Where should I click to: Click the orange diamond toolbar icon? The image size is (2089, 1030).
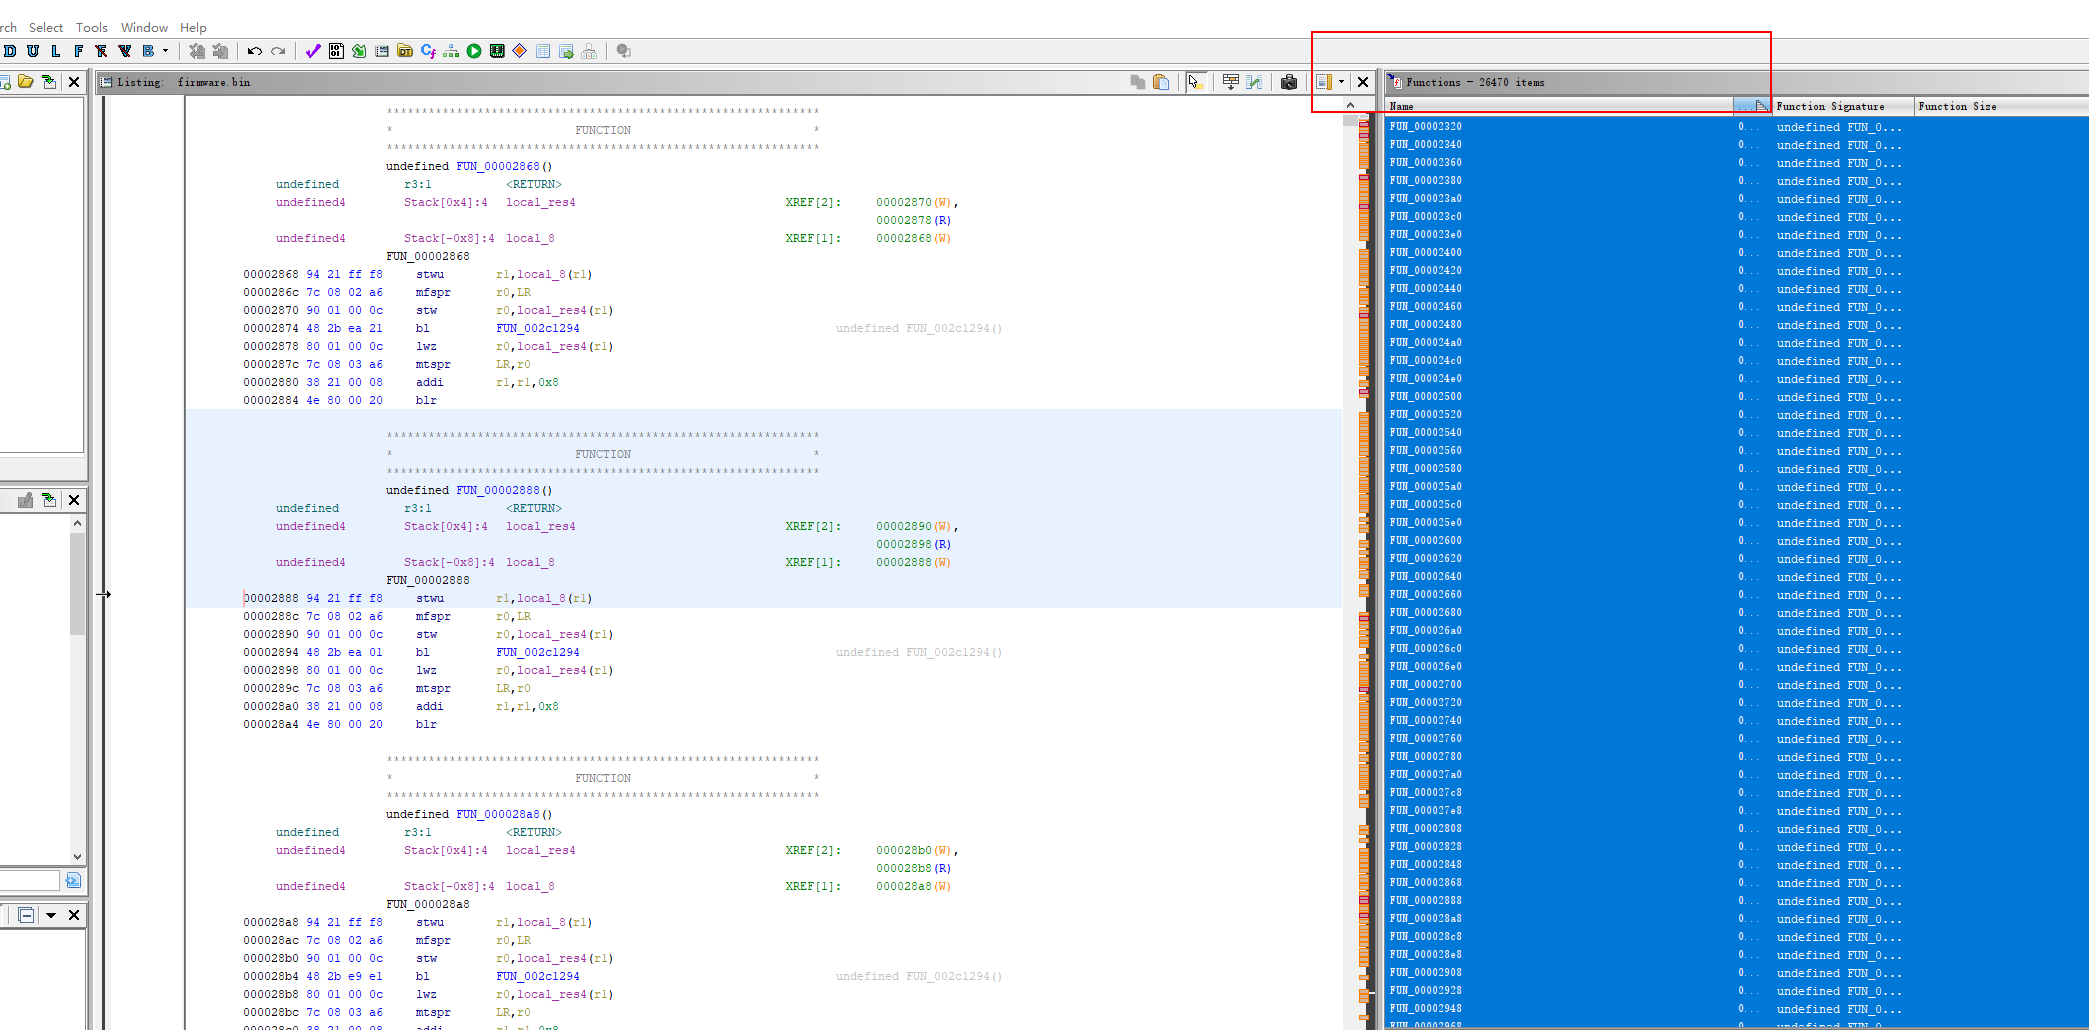pos(520,51)
